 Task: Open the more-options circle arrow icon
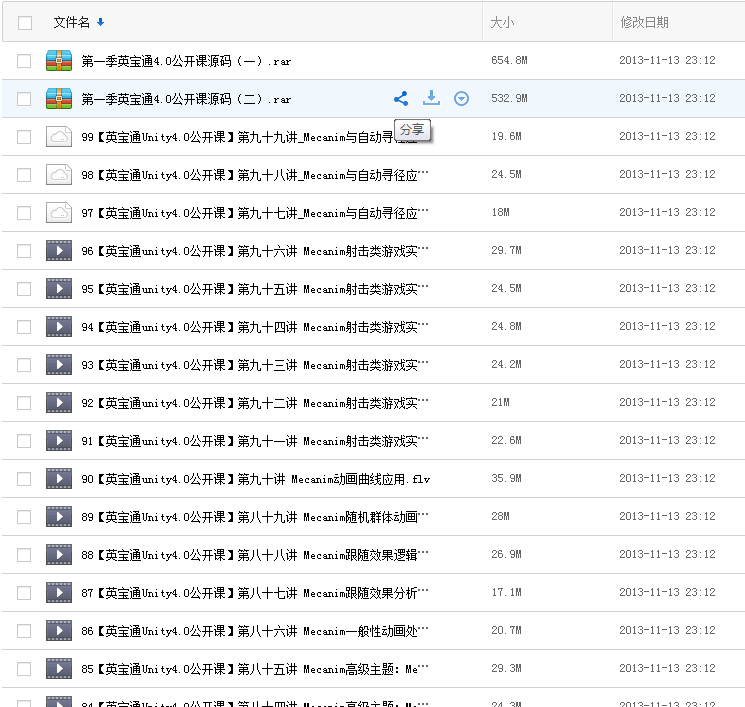click(x=461, y=98)
